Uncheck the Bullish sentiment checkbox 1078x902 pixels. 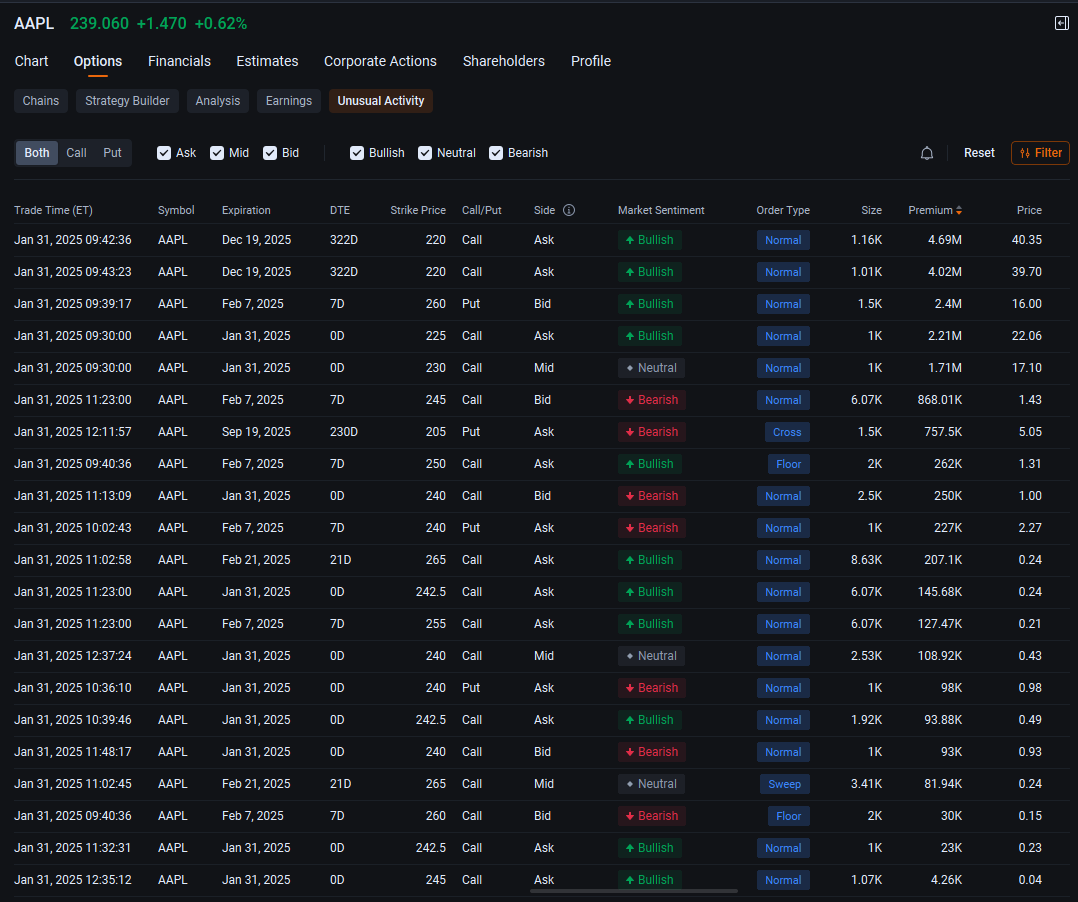[357, 153]
